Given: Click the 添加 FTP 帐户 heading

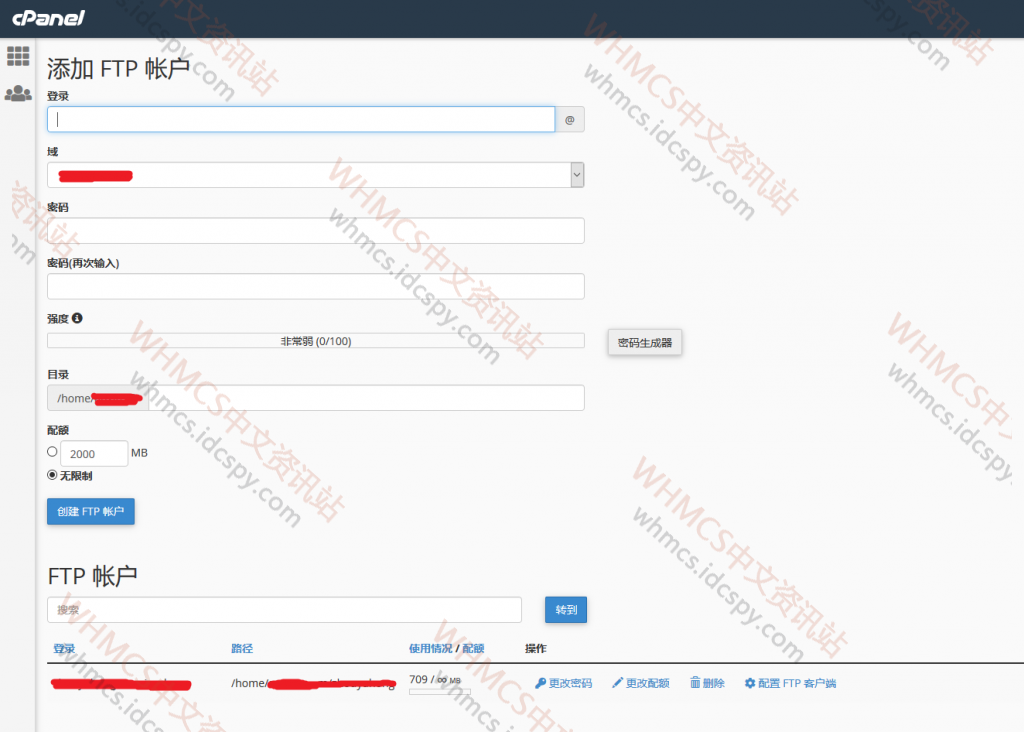Looking at the screenshot, I should (118, 69).
